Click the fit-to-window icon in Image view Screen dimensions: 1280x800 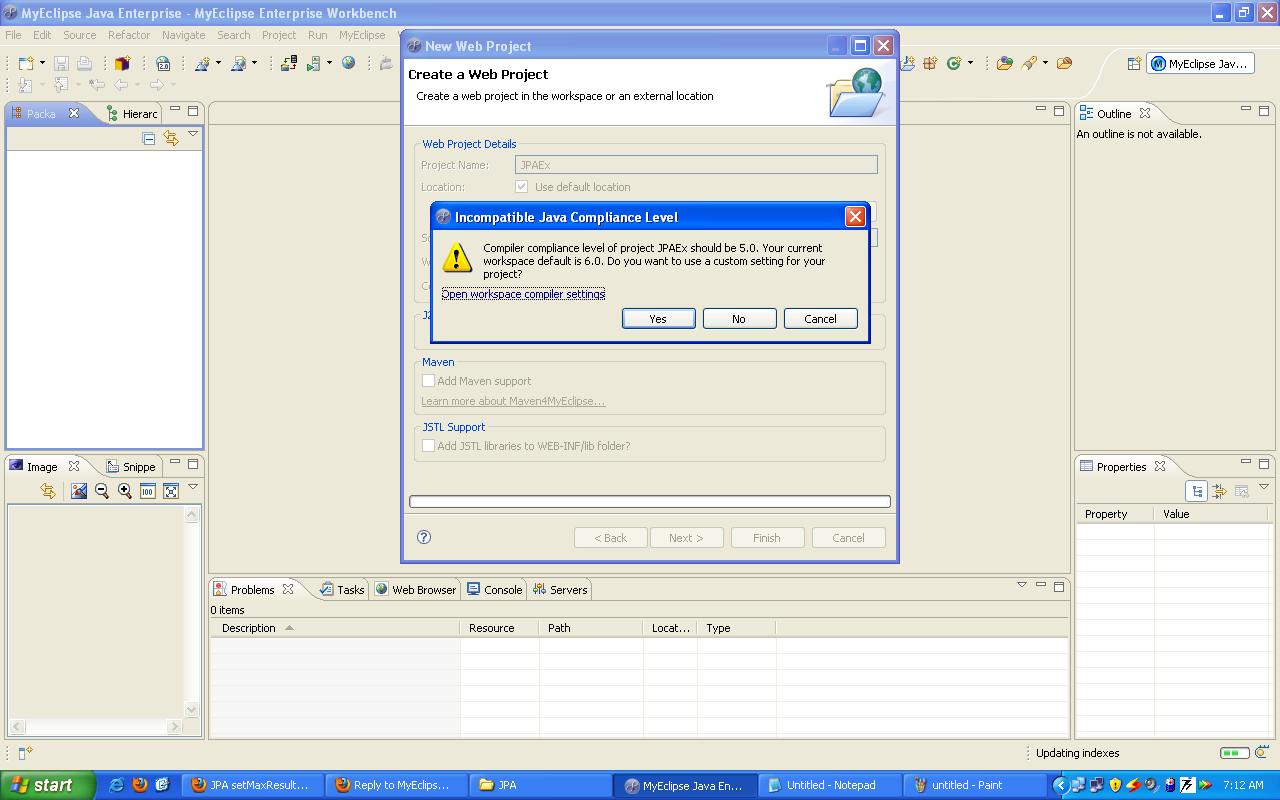tap(171, 491)
